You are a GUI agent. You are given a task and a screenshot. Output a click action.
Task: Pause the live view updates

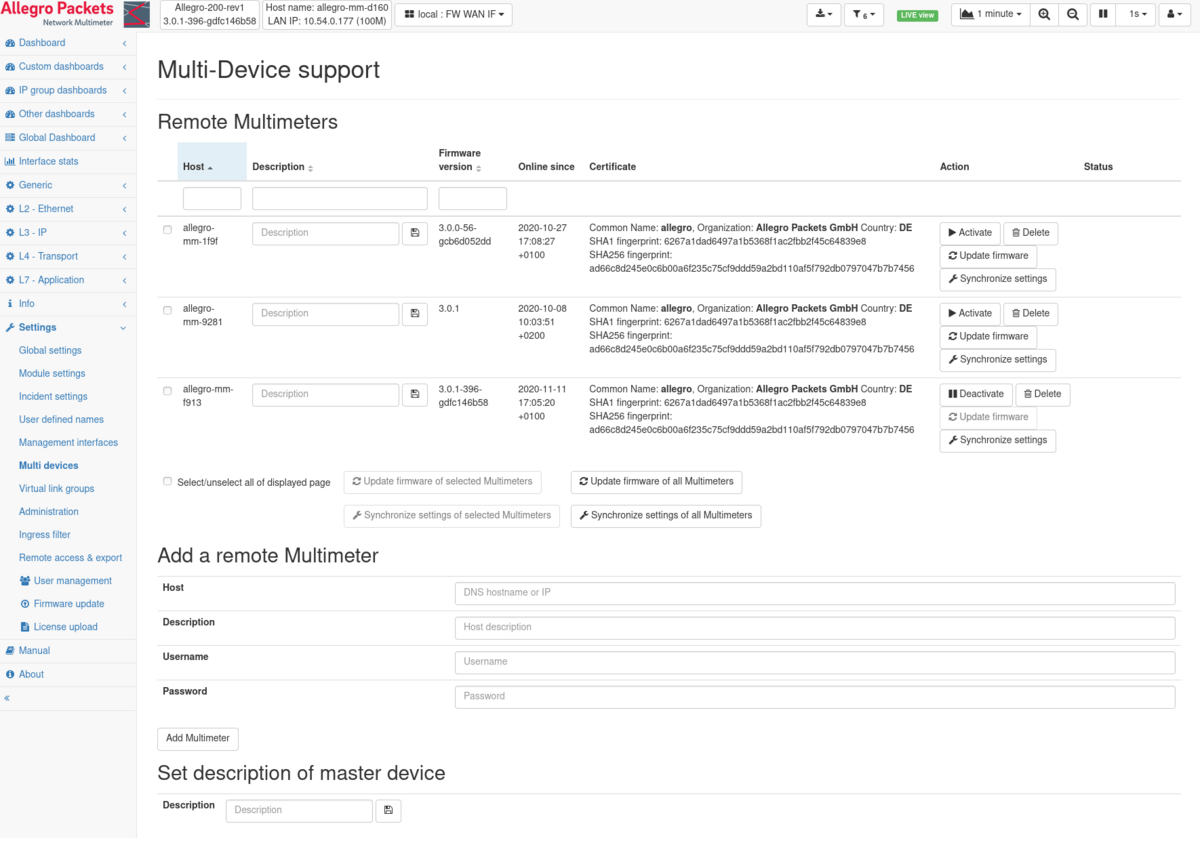pos(1103,14)
